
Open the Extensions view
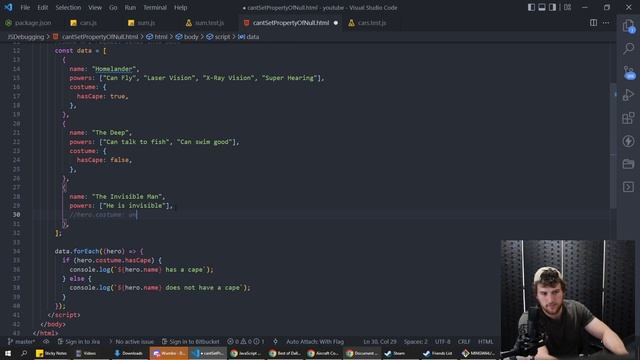coord(629,118)
